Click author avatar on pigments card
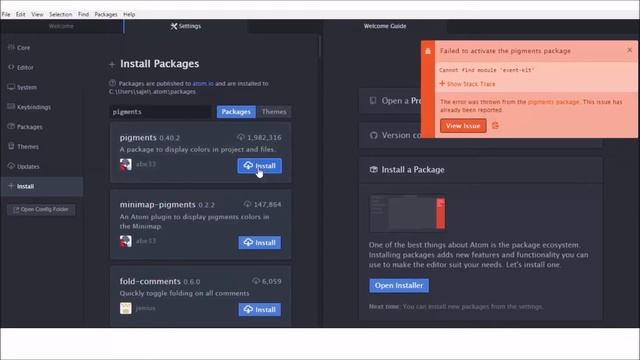 126,164
